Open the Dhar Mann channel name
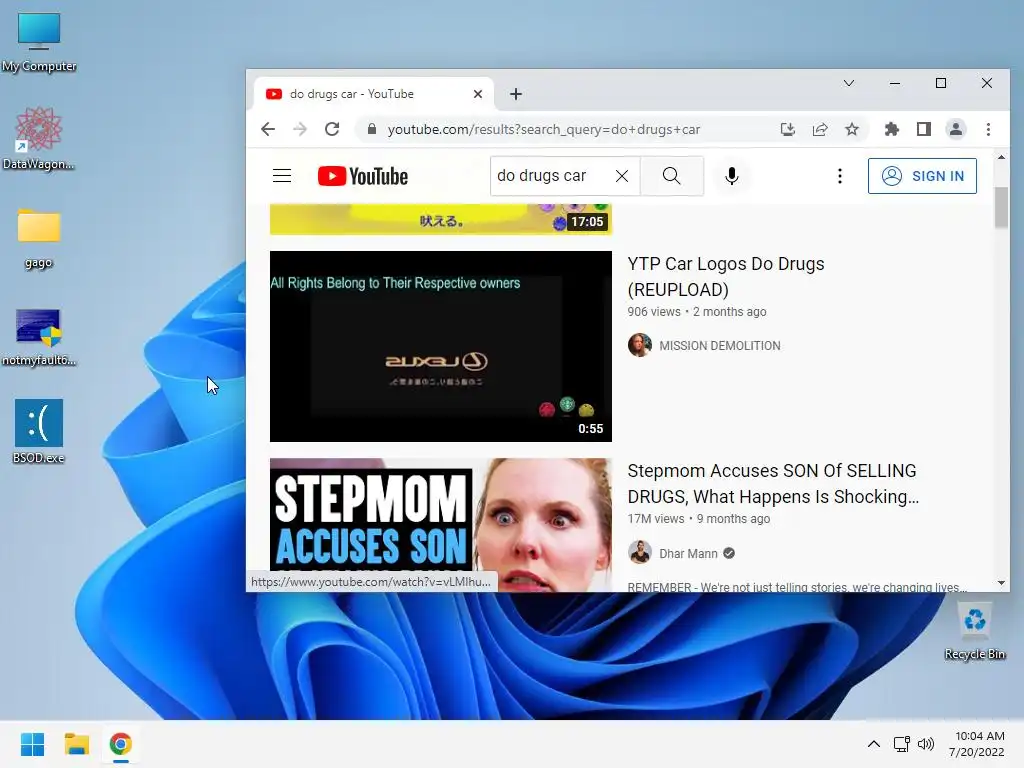1024x768 pixels. (688, 553)
